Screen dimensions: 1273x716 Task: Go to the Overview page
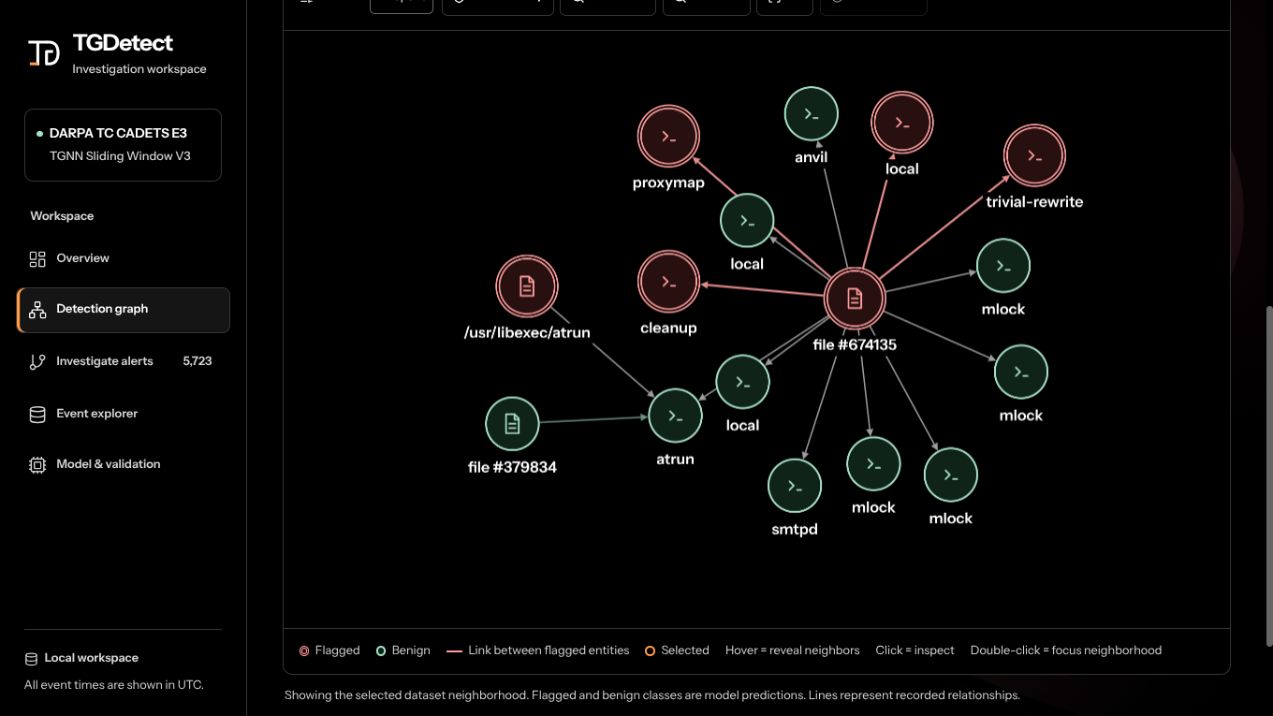[123, 258]
